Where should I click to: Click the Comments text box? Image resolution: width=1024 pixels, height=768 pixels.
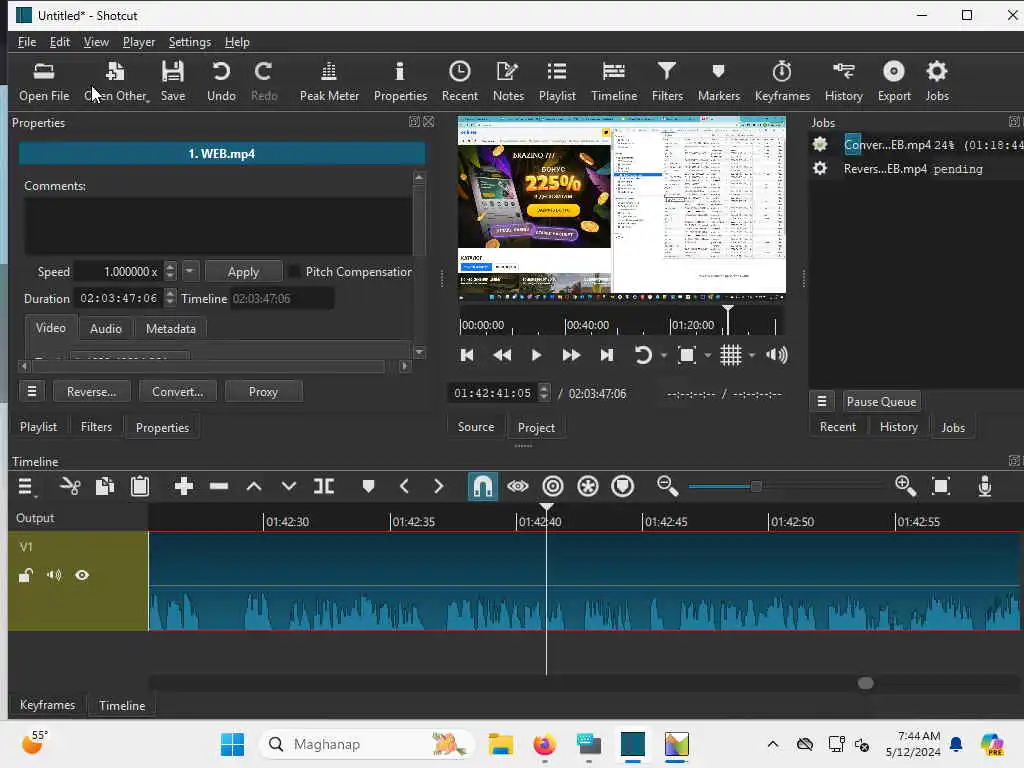[218, 225]
